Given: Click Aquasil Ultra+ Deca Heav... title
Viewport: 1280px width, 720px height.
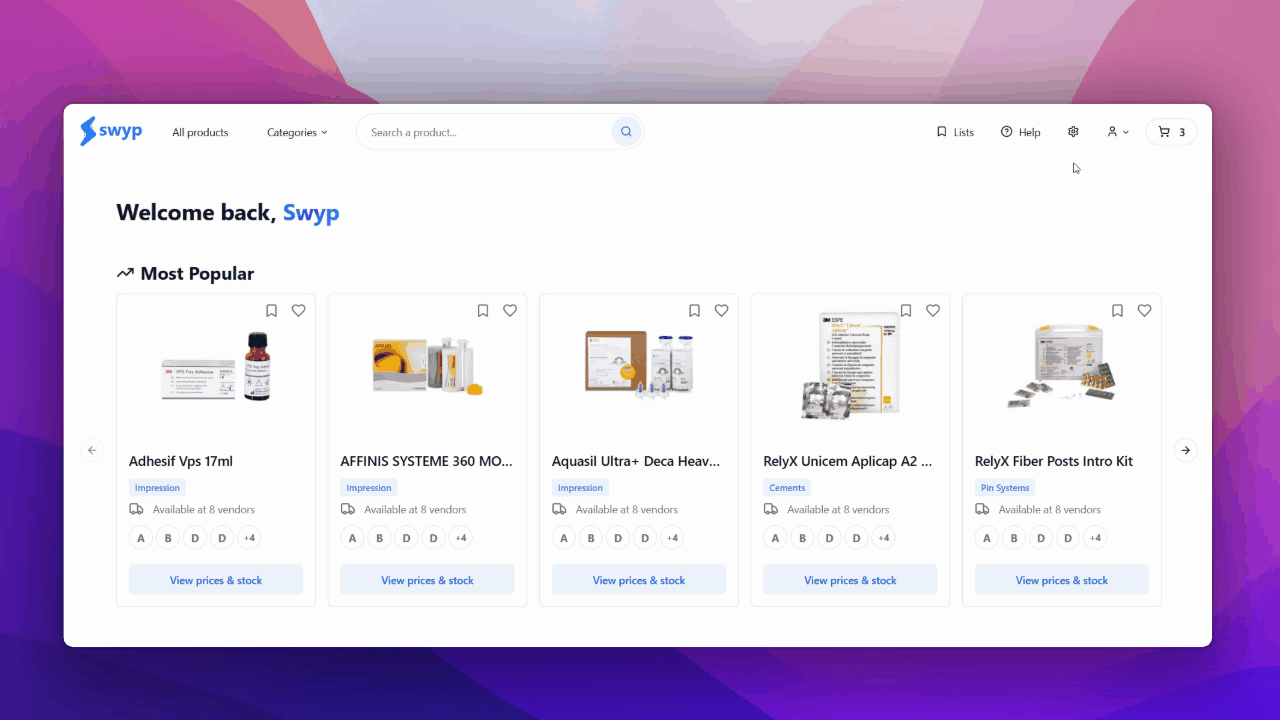Looking at the screenshot, I should [x=636, y=461].
